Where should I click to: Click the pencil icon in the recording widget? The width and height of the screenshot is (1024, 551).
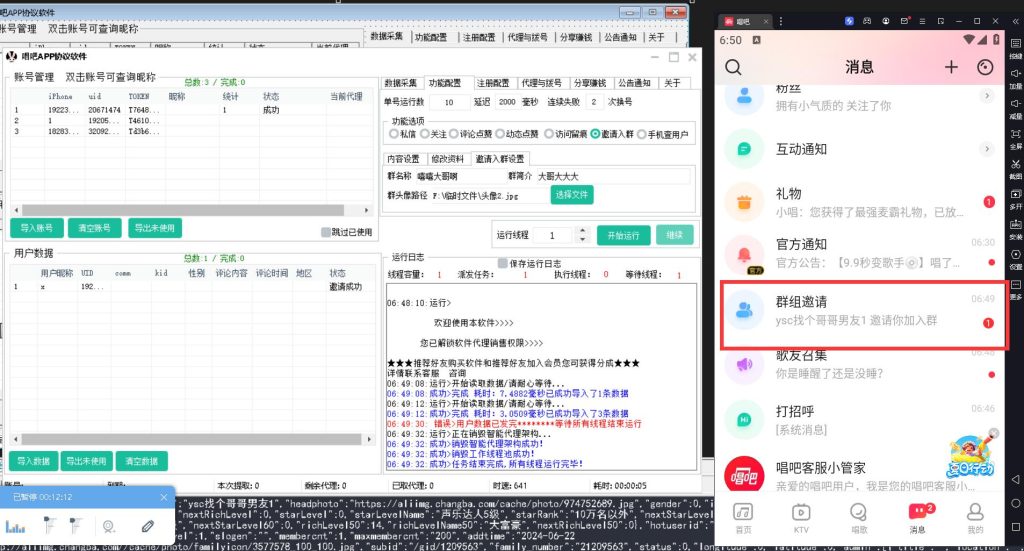point(147,525)
